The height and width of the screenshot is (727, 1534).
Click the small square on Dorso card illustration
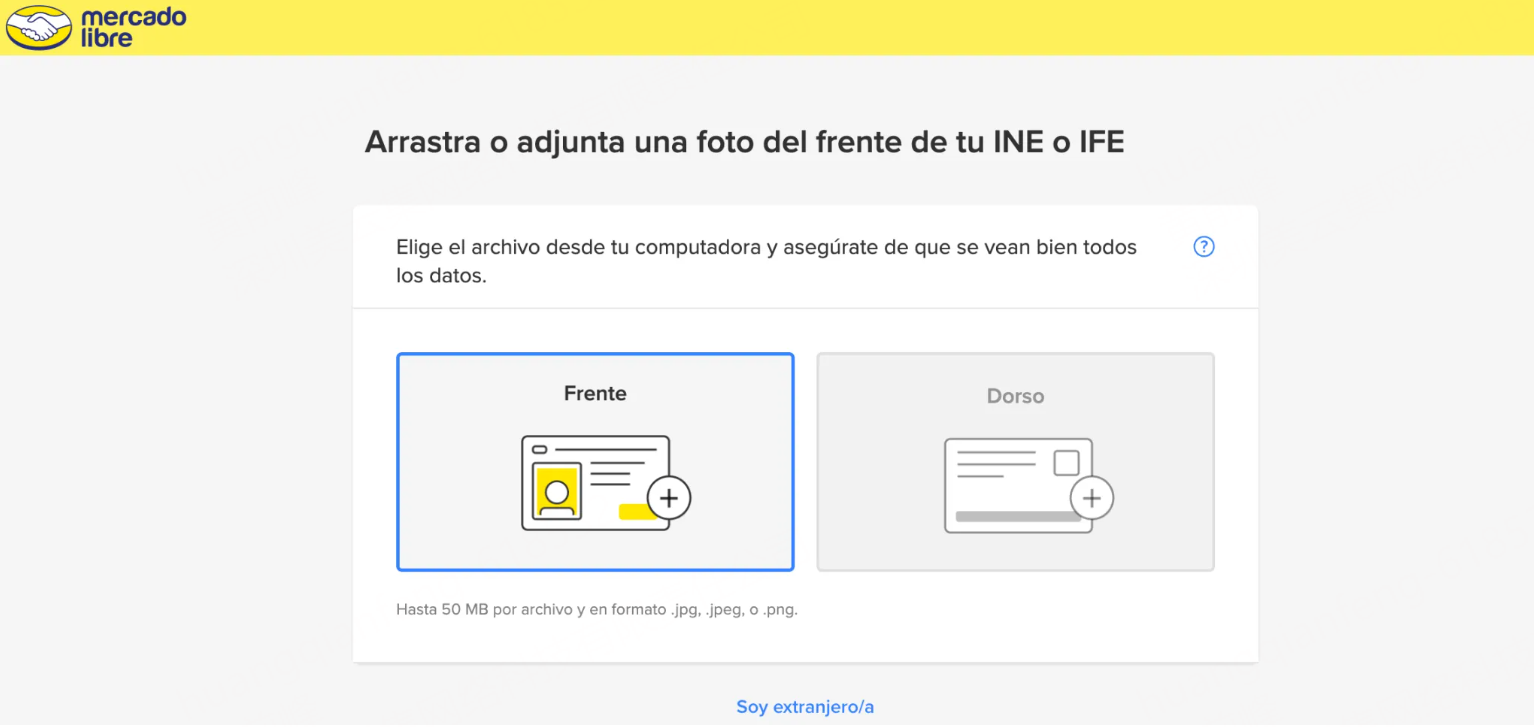coord(1067,463)
